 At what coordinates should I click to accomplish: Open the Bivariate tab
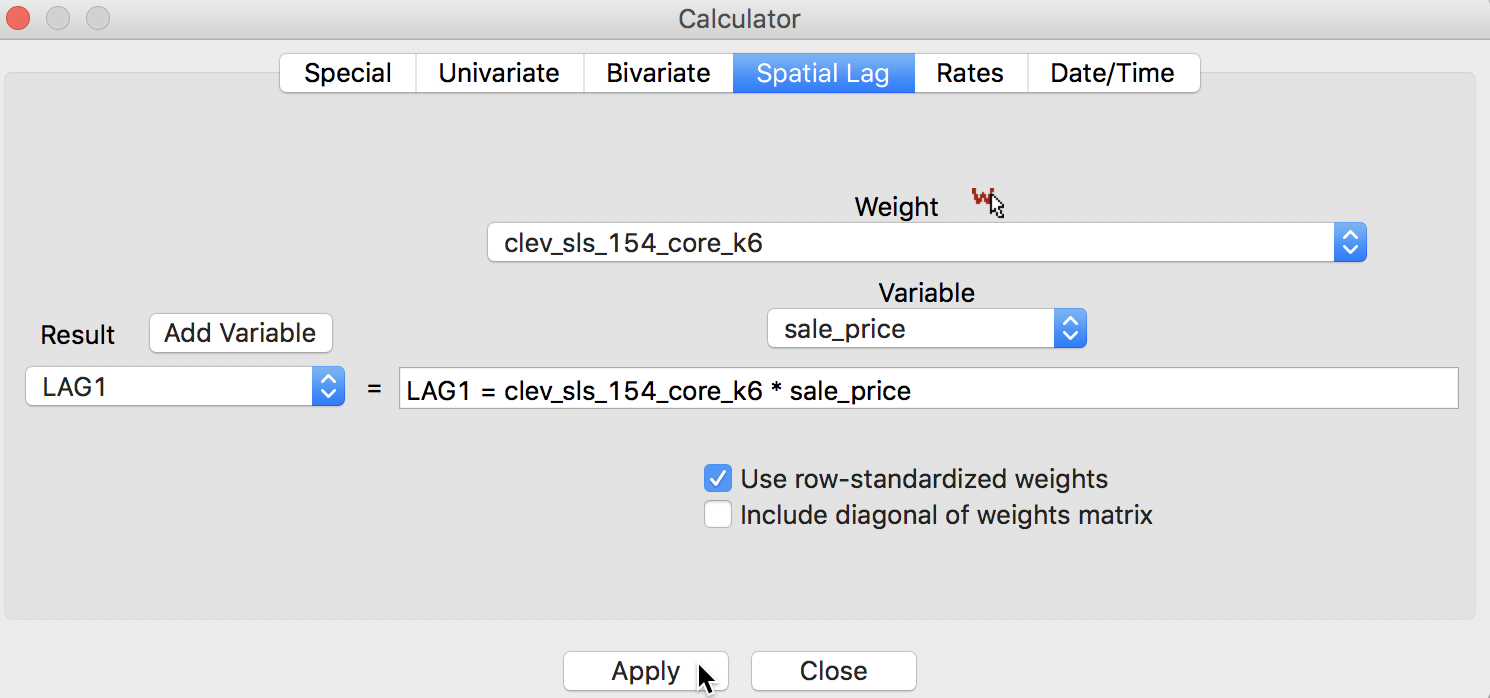658,73
